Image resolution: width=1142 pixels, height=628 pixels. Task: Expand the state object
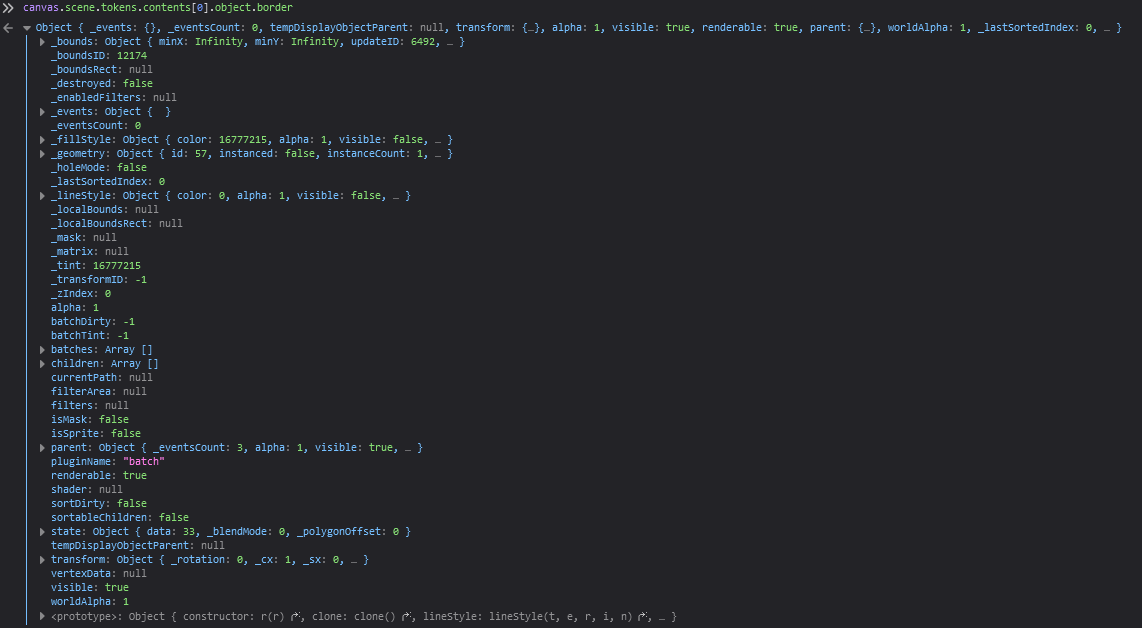[x=40, y=531]
